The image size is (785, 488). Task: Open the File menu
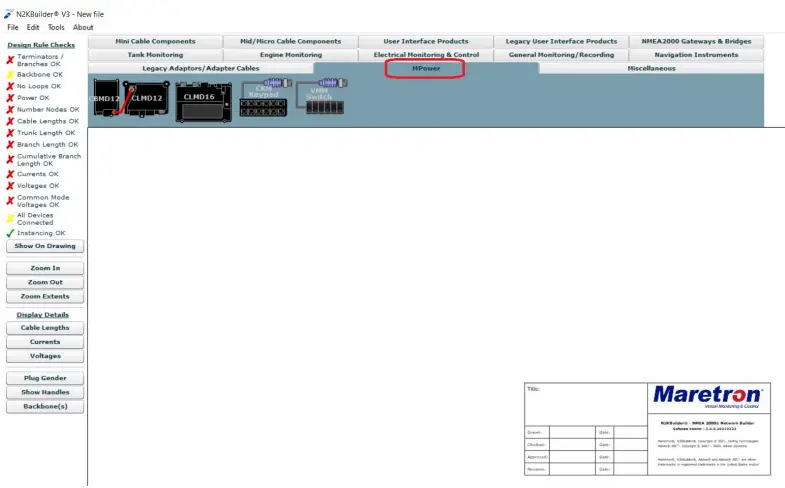click(13, 27)
